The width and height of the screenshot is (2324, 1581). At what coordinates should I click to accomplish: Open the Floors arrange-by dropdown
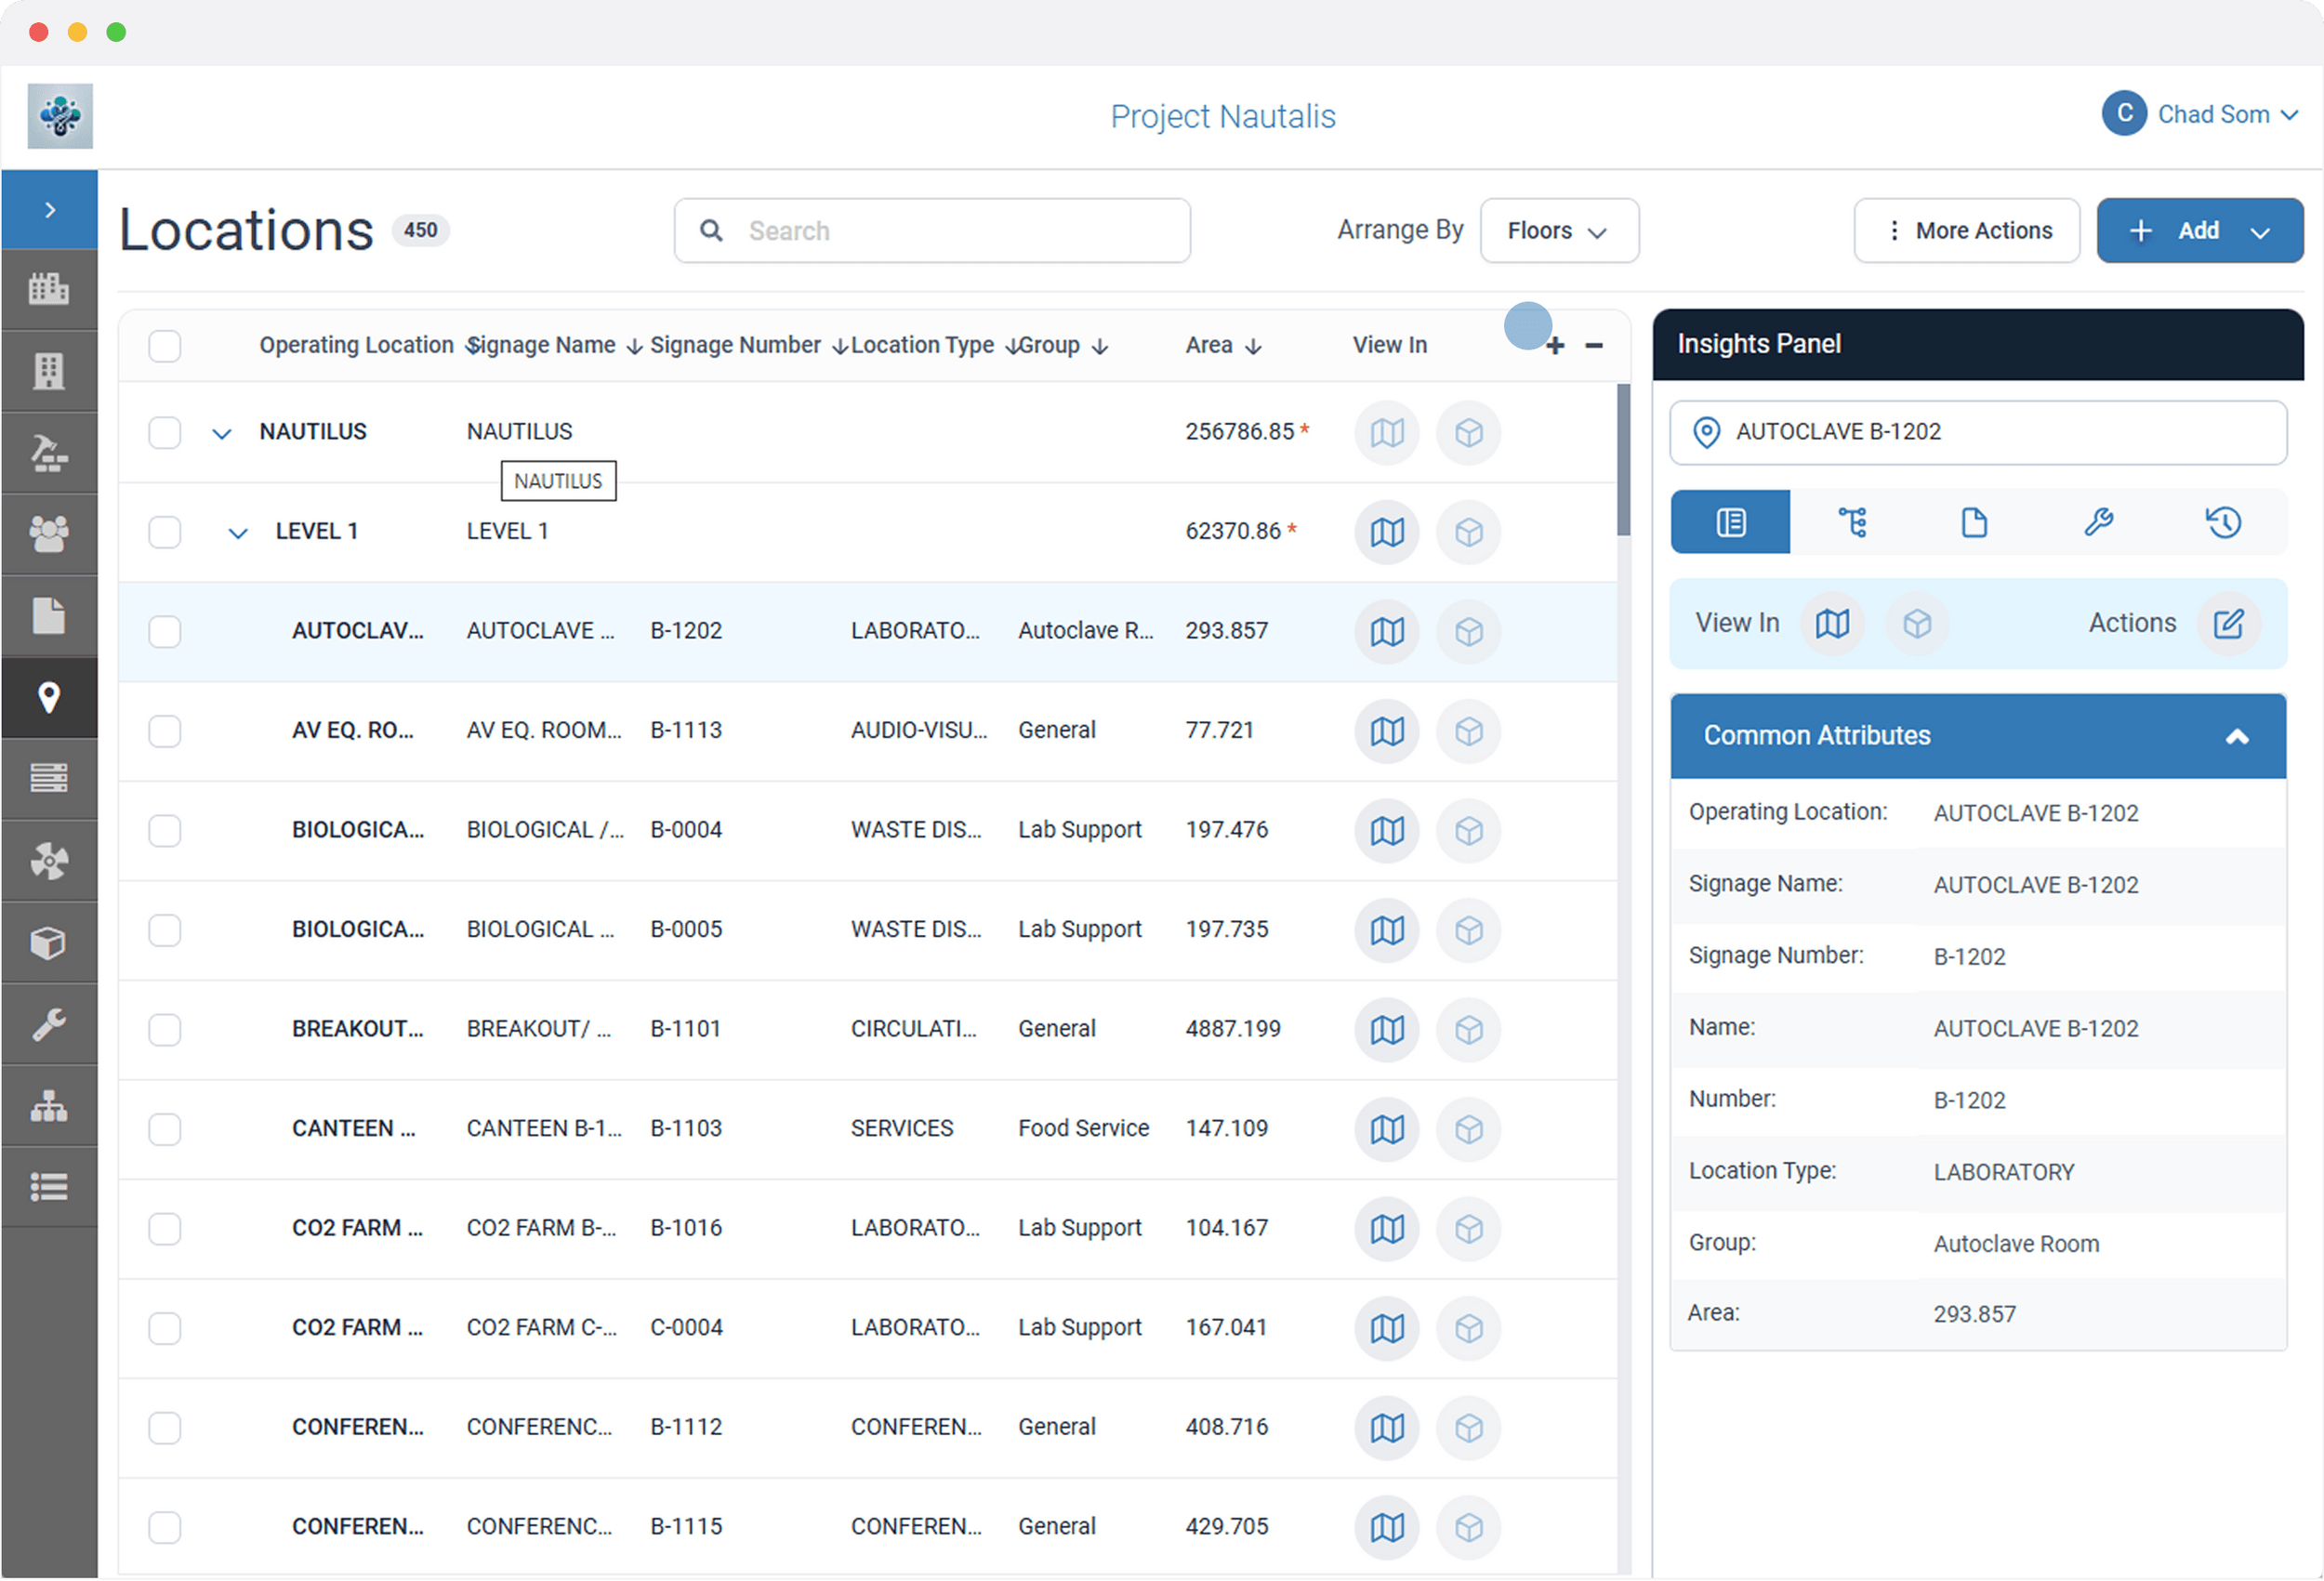point(1558,230)
